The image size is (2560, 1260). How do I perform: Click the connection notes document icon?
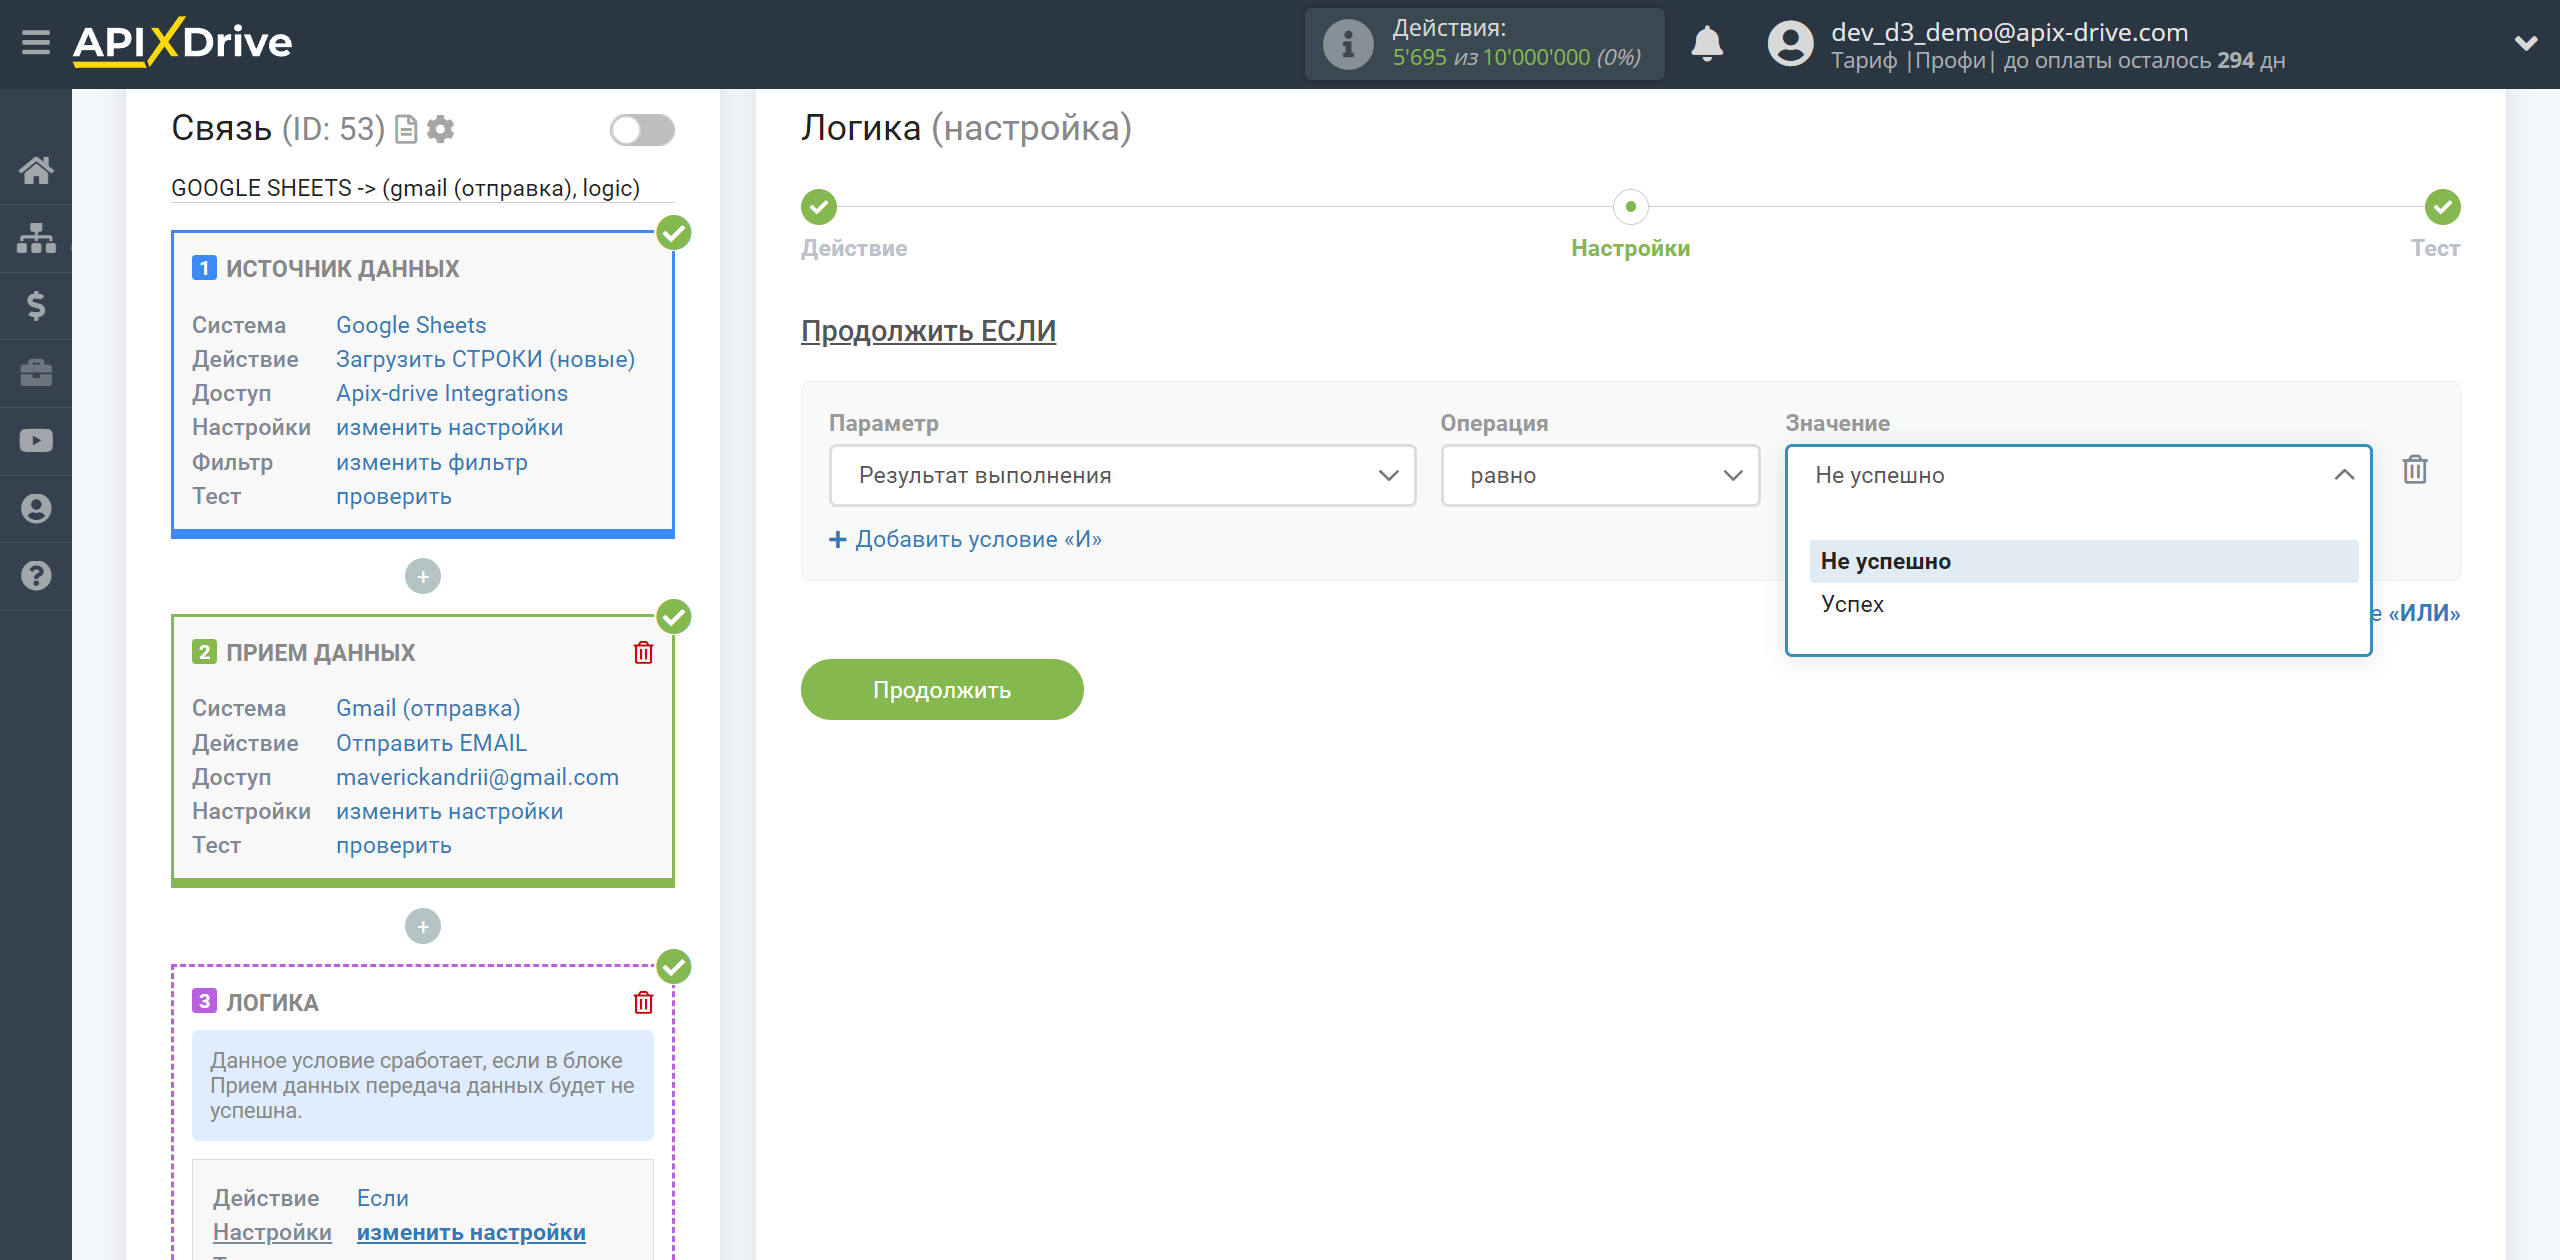406,130
